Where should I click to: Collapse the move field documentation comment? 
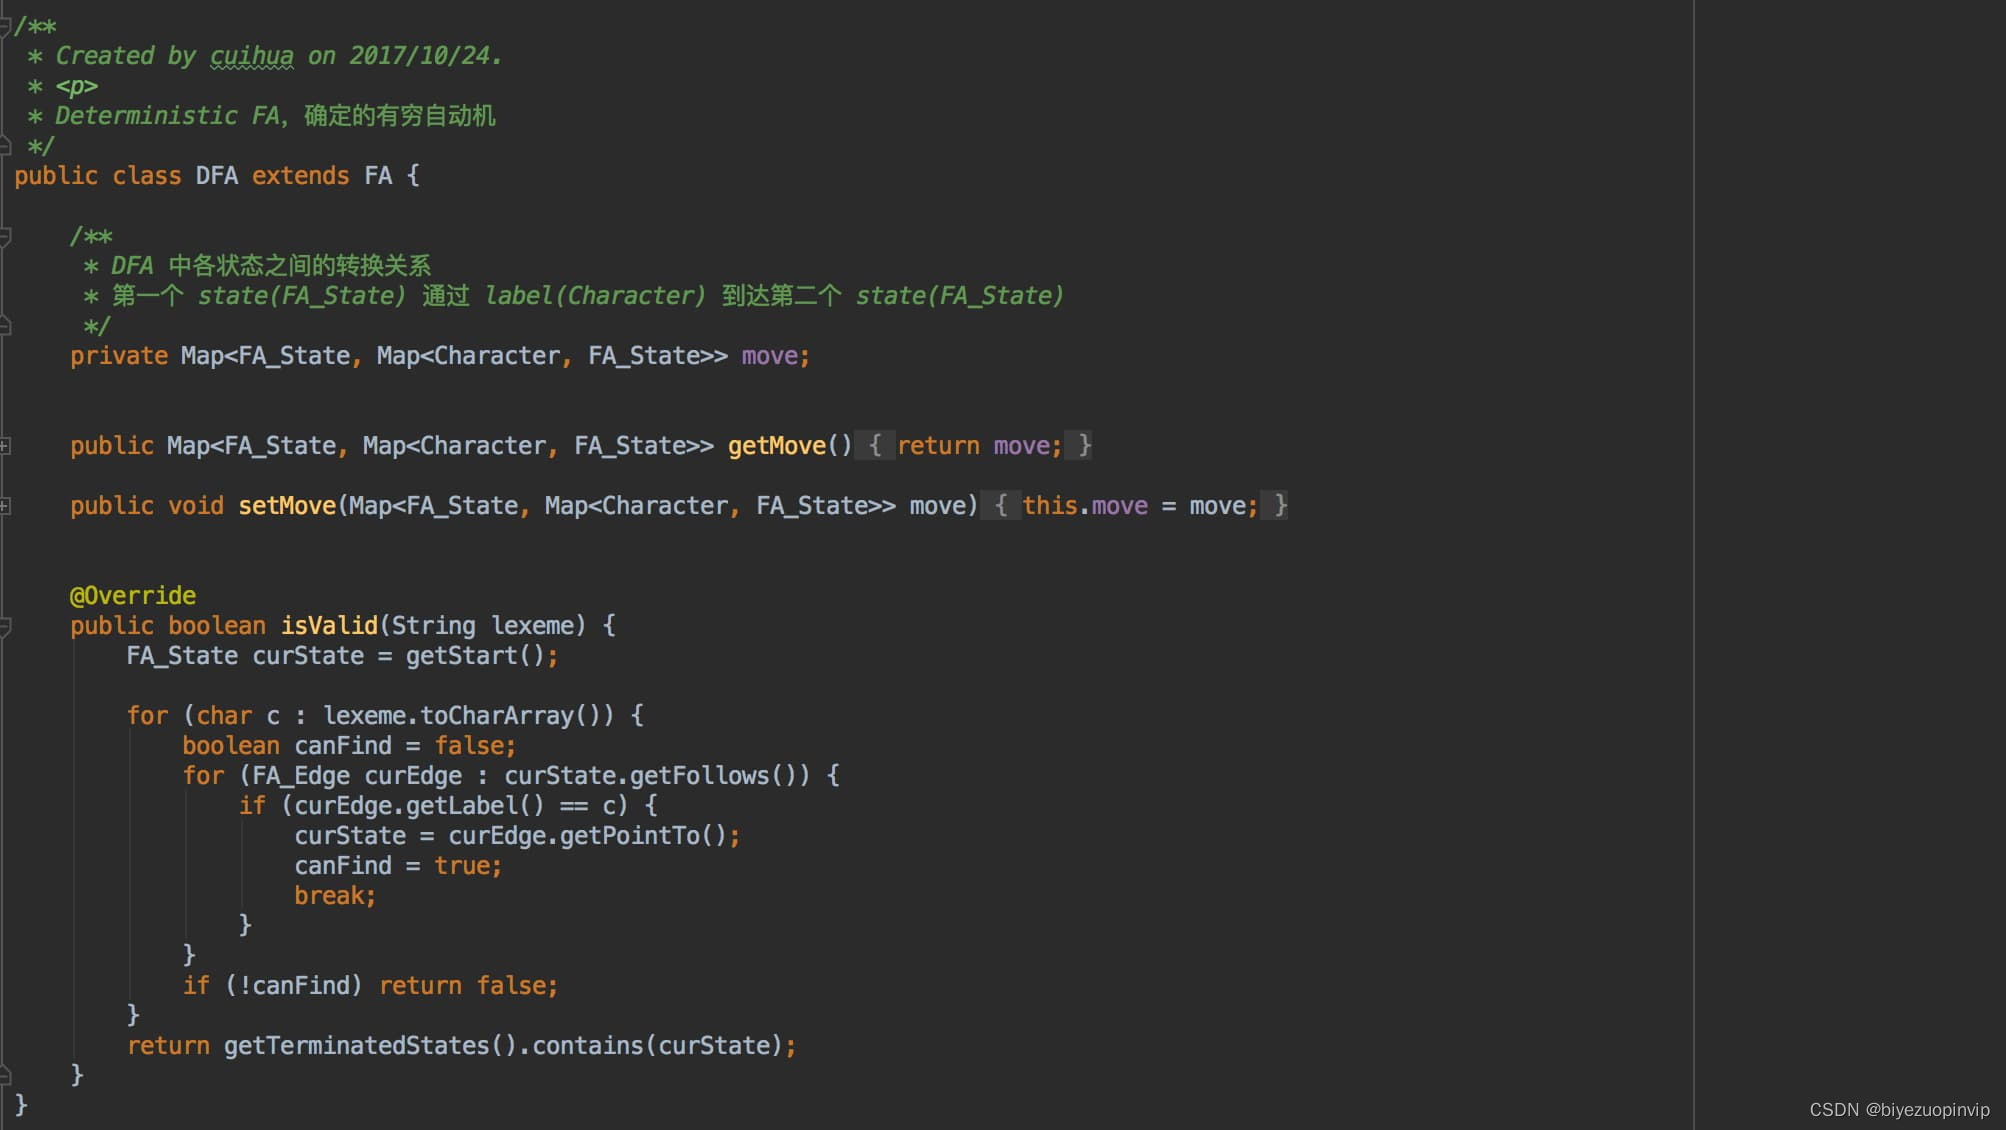coord(5,235)
